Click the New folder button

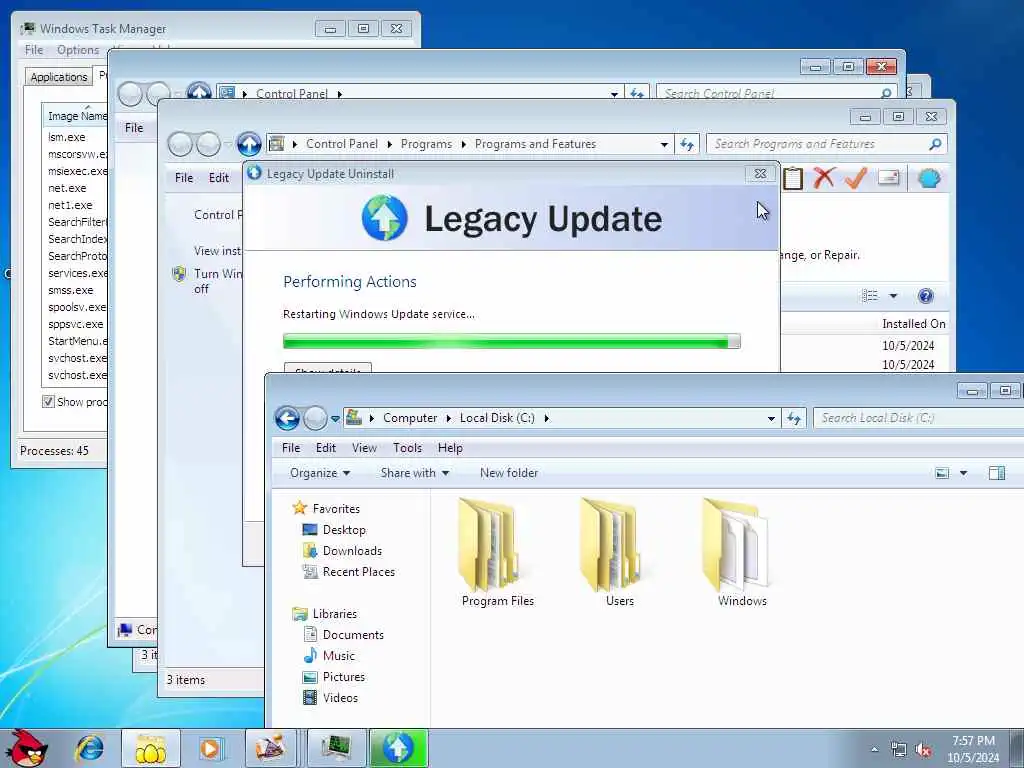(509, 473)
